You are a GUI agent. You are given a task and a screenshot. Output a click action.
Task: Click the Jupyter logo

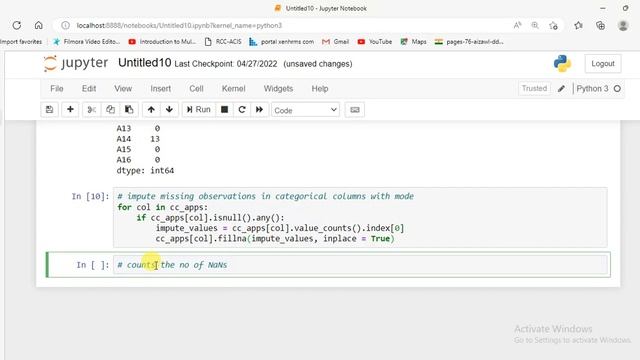click(x=76, y=63)
